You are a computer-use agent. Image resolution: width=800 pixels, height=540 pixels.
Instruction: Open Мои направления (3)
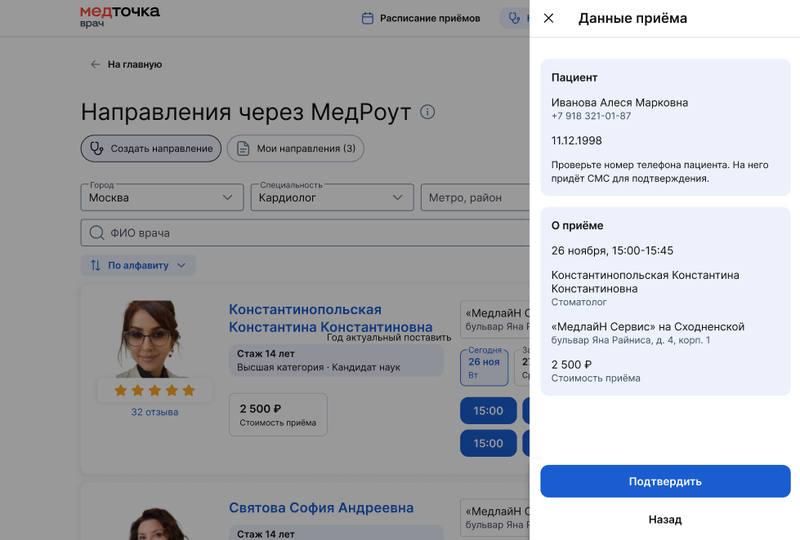[295, 149]
